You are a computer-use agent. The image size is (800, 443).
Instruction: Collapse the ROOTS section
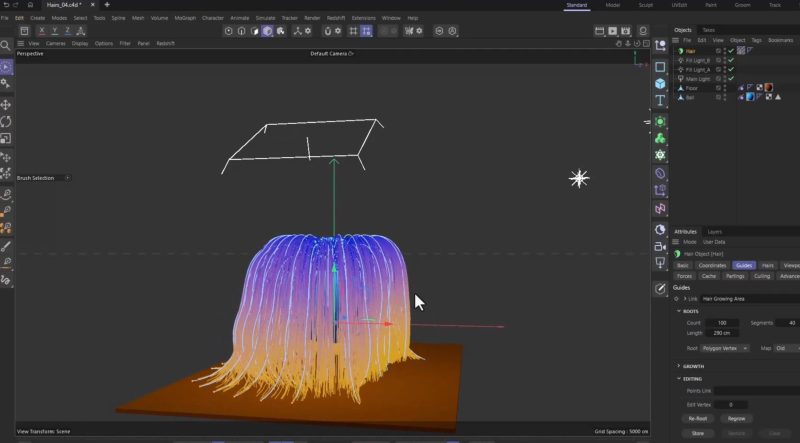(x=679, y=311)
